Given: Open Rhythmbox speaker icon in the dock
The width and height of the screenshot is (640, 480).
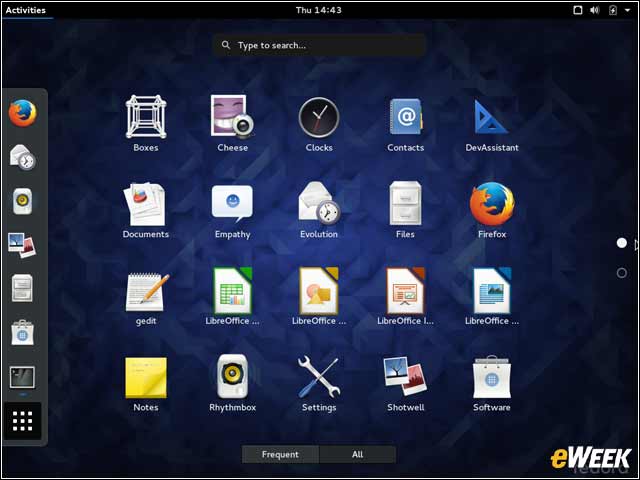Looking at the screenshot, I should click(22, 201).
